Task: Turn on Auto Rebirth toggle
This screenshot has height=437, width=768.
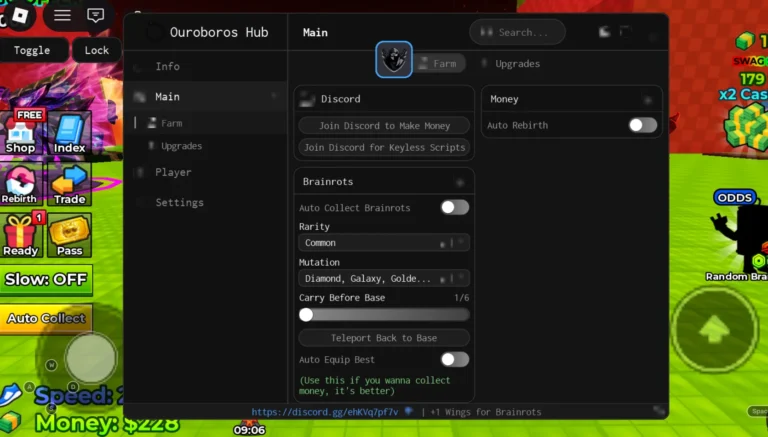Action: tap(643, 125)
